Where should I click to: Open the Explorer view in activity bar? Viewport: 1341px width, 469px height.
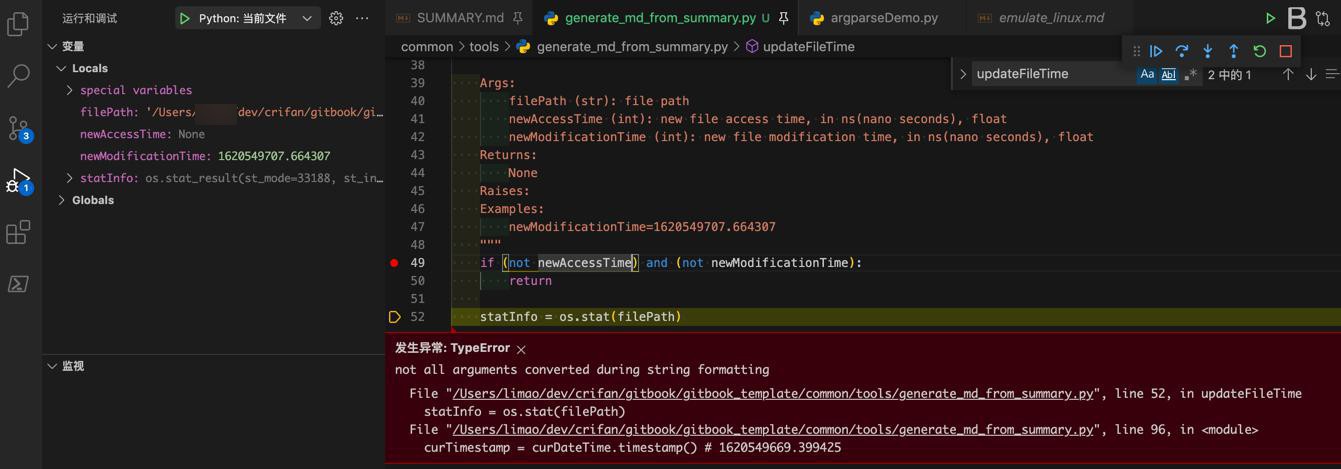(18, 22)
